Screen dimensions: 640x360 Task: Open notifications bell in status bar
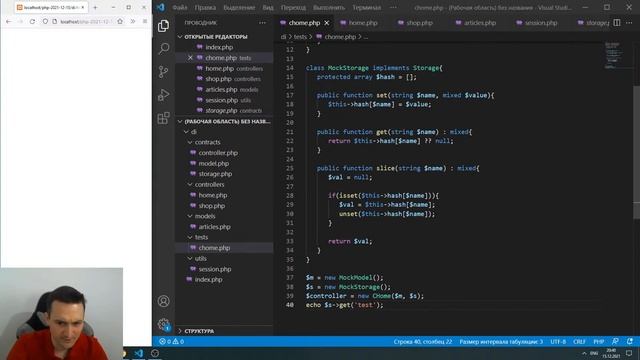click(x=630, y=342)
